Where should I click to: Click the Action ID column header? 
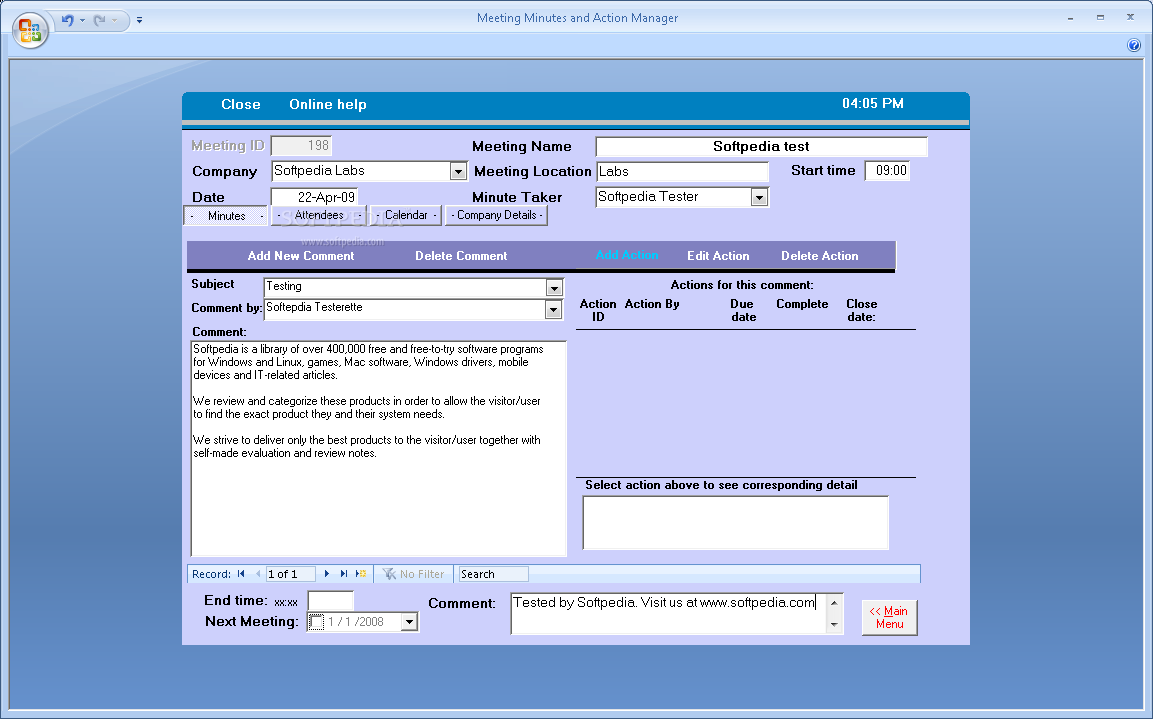coord(598,310)
